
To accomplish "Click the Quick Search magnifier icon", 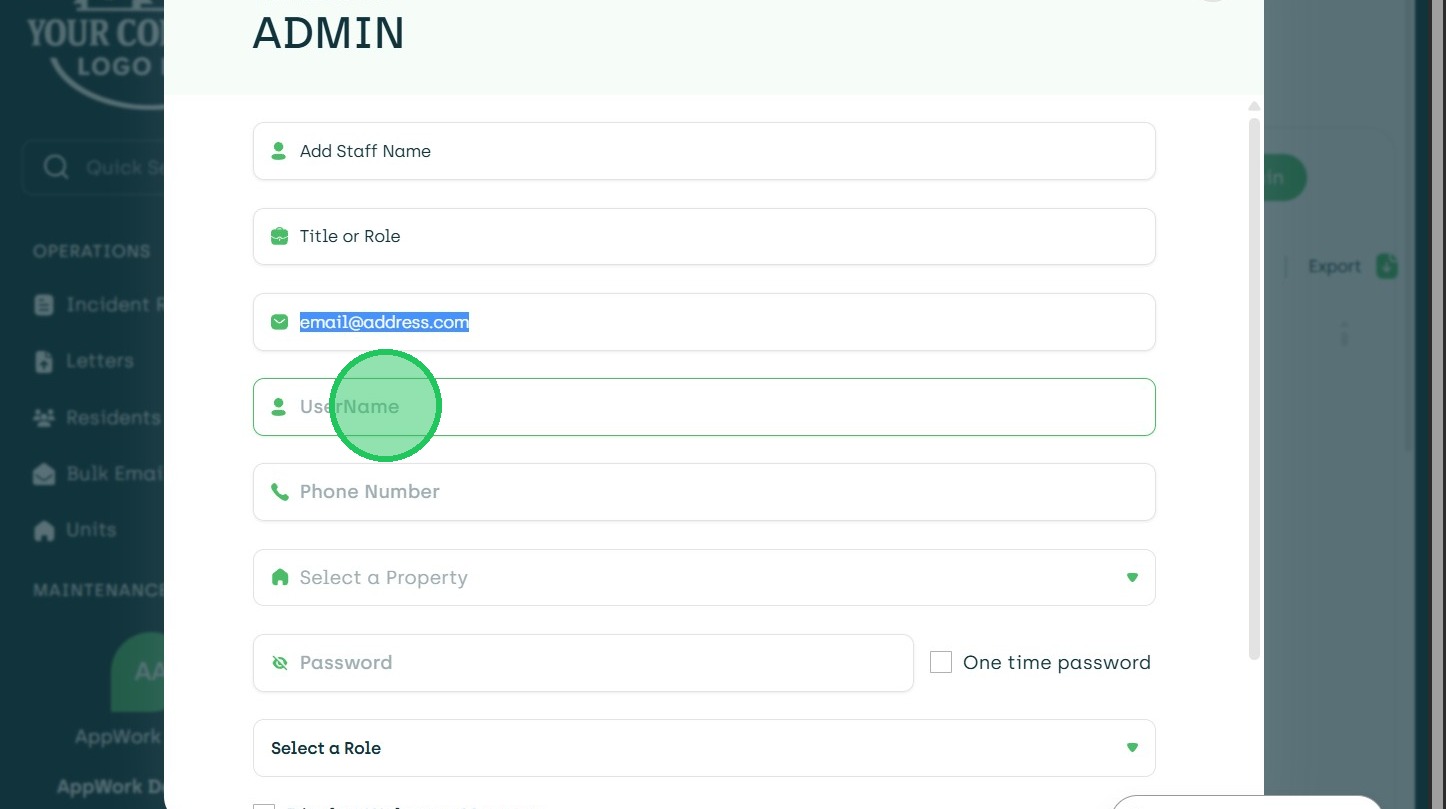I will [x=56, y=167].
